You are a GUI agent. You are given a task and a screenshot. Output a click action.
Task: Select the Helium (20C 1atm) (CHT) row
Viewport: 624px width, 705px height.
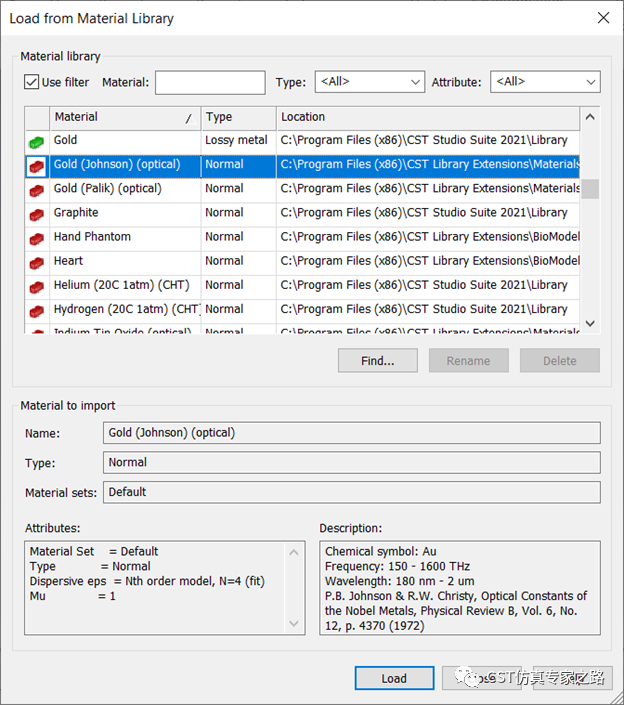pyautogui.click(x=302, y=288)
